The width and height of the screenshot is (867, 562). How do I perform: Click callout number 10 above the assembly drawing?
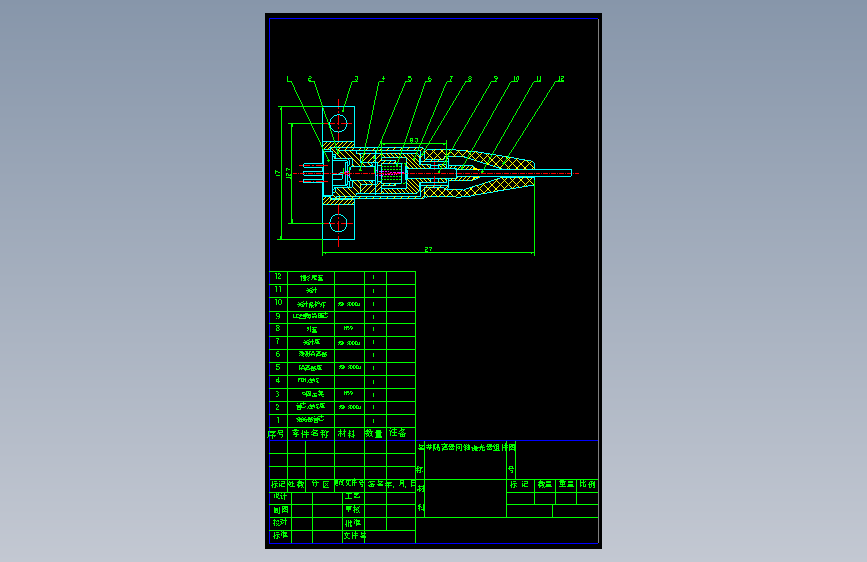516,79
